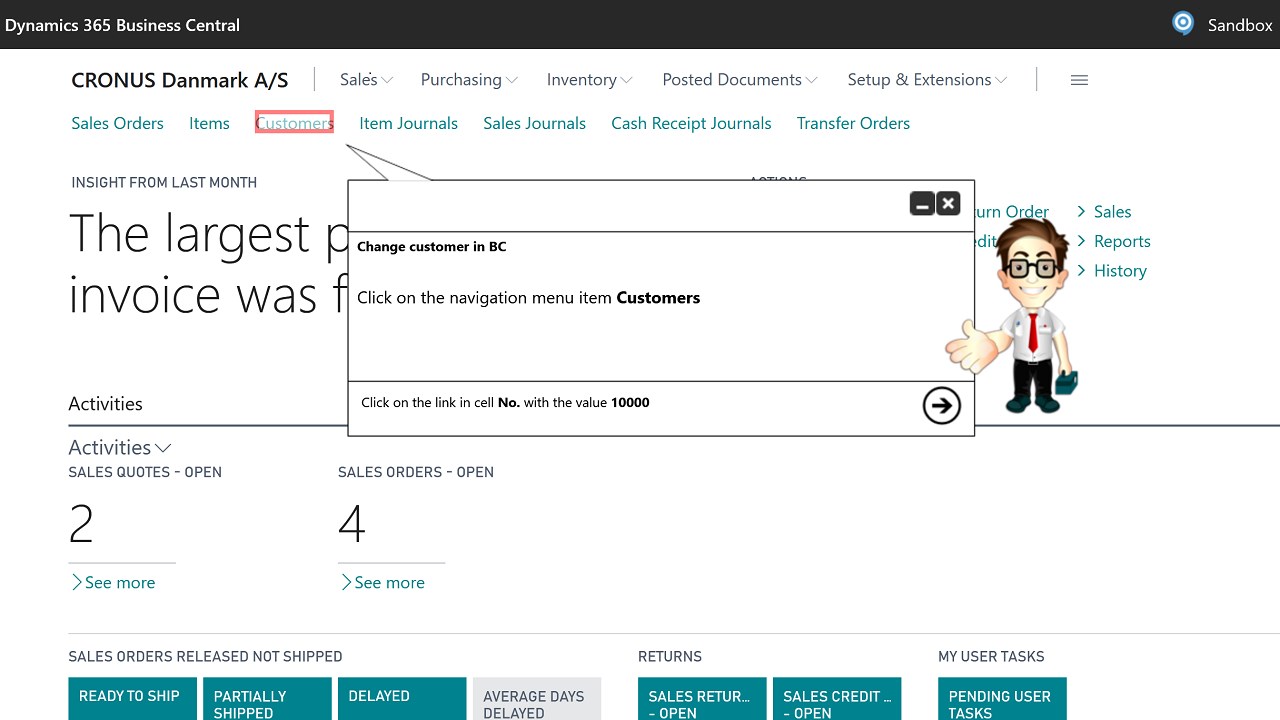Viewport: 1280px width, 720px height.
Task: Open the Partially Shipped tile
Action: (267, 699)
